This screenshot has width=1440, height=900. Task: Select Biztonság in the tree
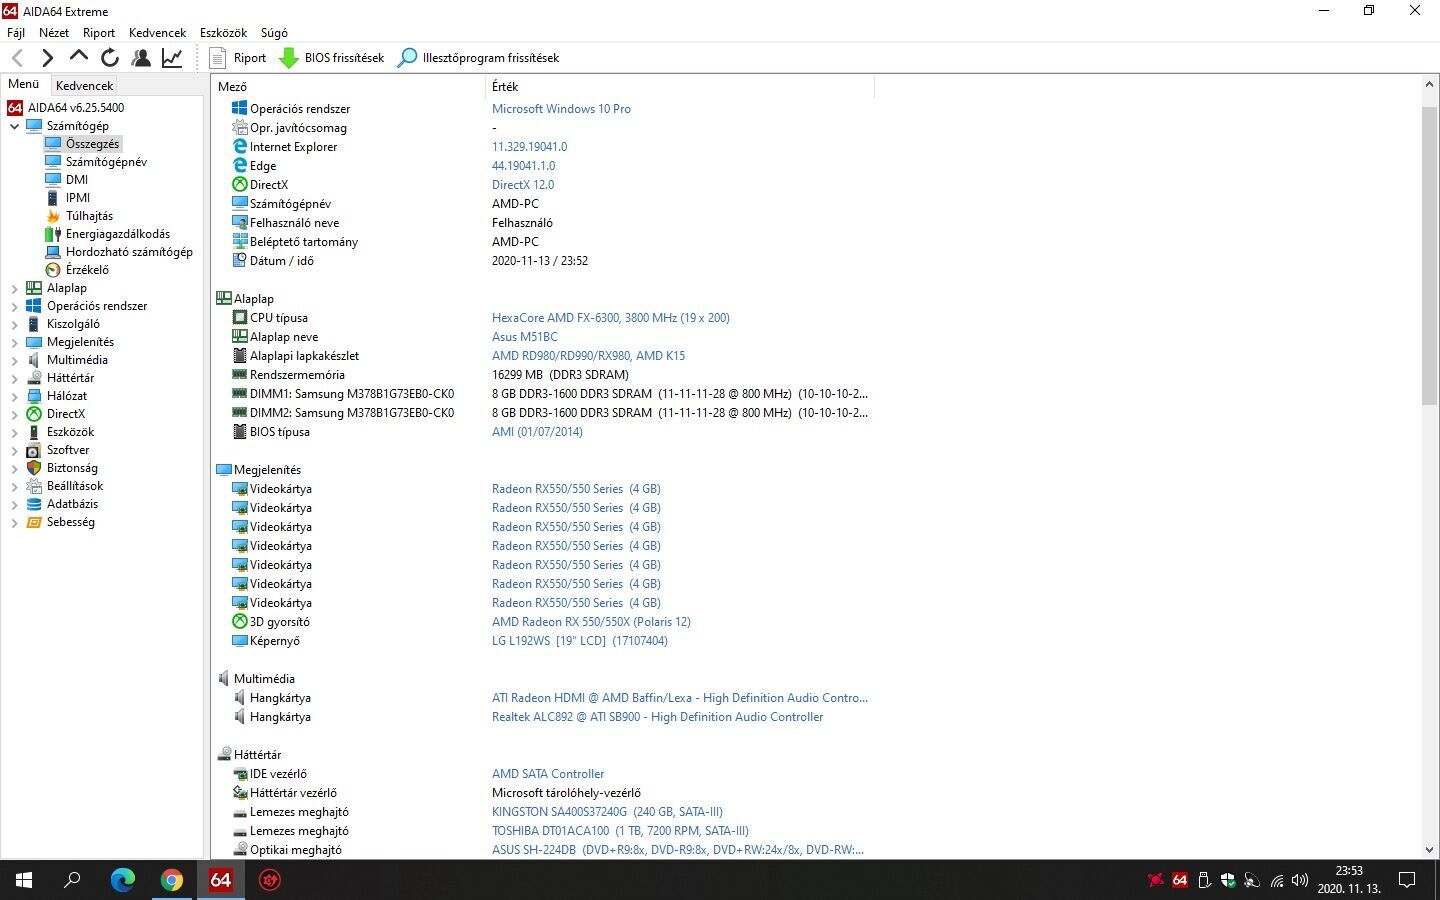pos(72,468)
